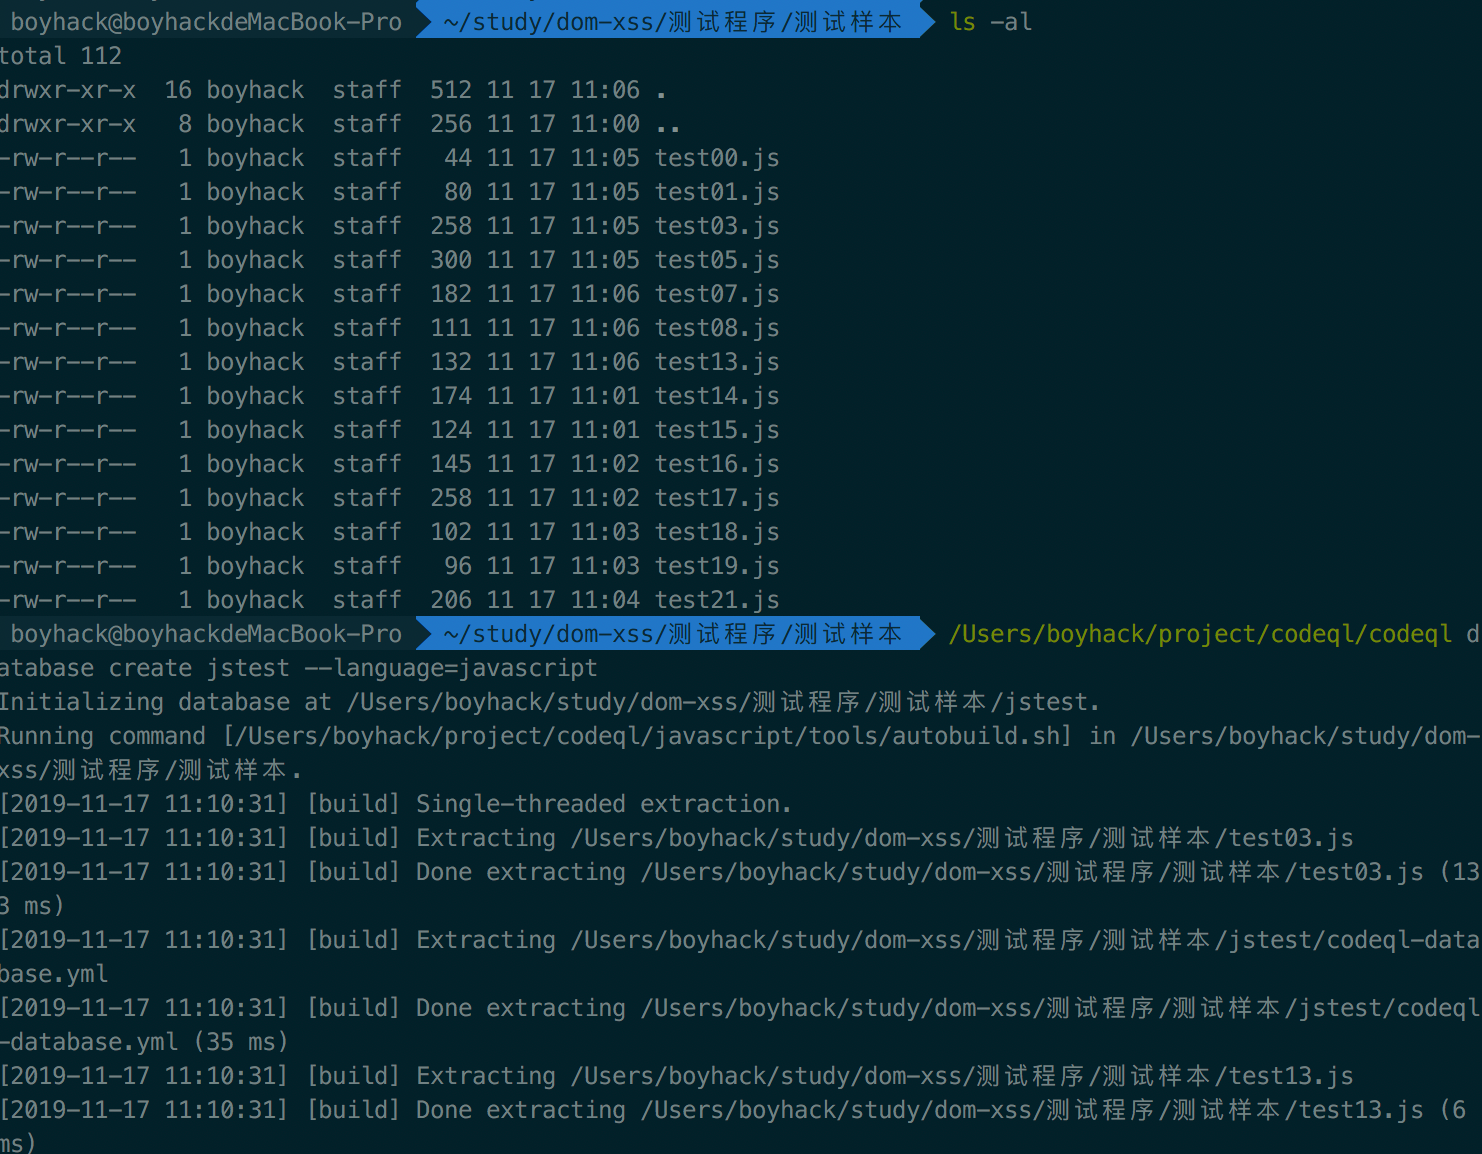Click the file name test19.js

click(717, 566)
